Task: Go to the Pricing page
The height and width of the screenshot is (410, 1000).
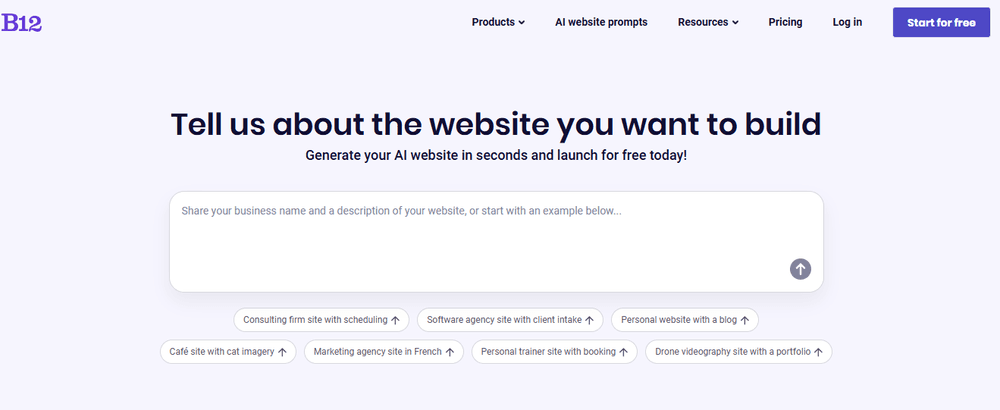Action: click(785, 22)
